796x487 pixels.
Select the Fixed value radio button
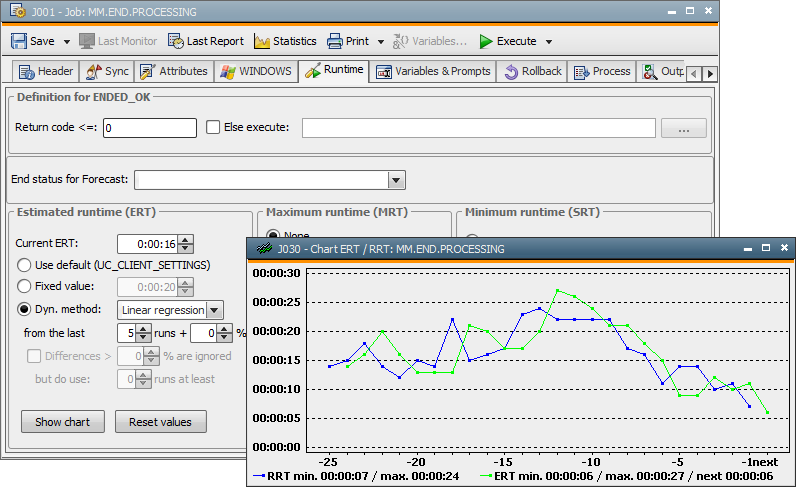point(24,286)
